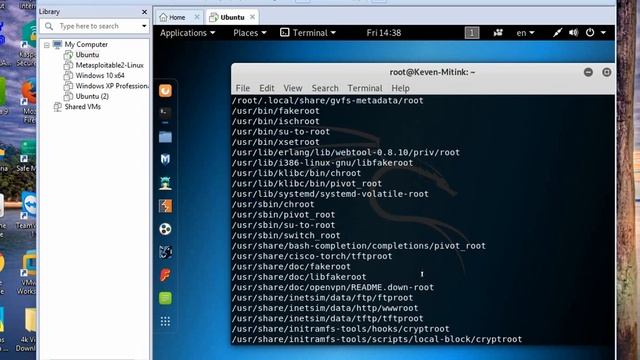The height and width of the screenshot is (360, 640).
Task: Click '/usr/share/doc/openvpn/README.down-root' line
Action: coord(333,287)
